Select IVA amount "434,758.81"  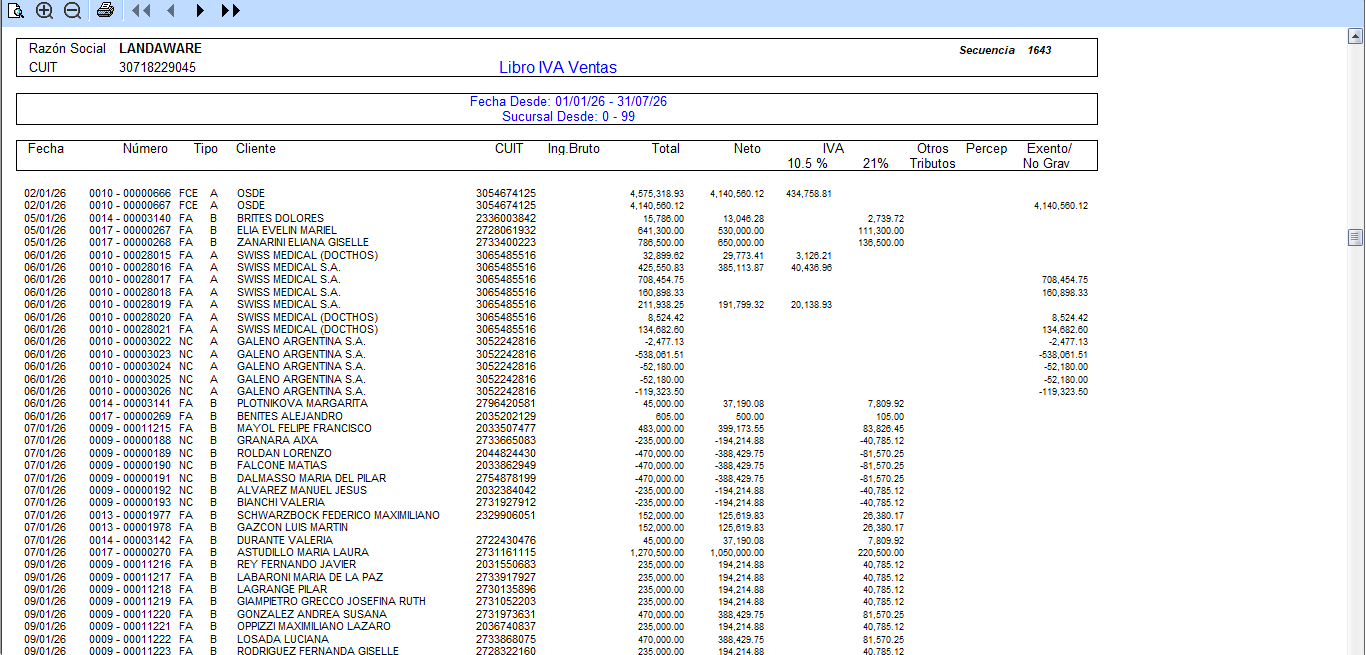[x=809, y=193]
